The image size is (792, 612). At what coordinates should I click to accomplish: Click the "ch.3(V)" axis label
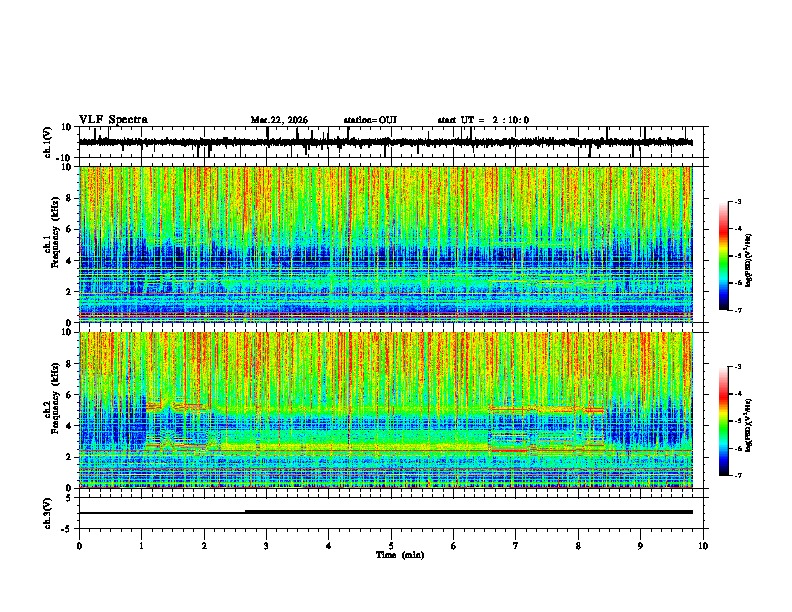pyautogui.click(x=48, y=513)
